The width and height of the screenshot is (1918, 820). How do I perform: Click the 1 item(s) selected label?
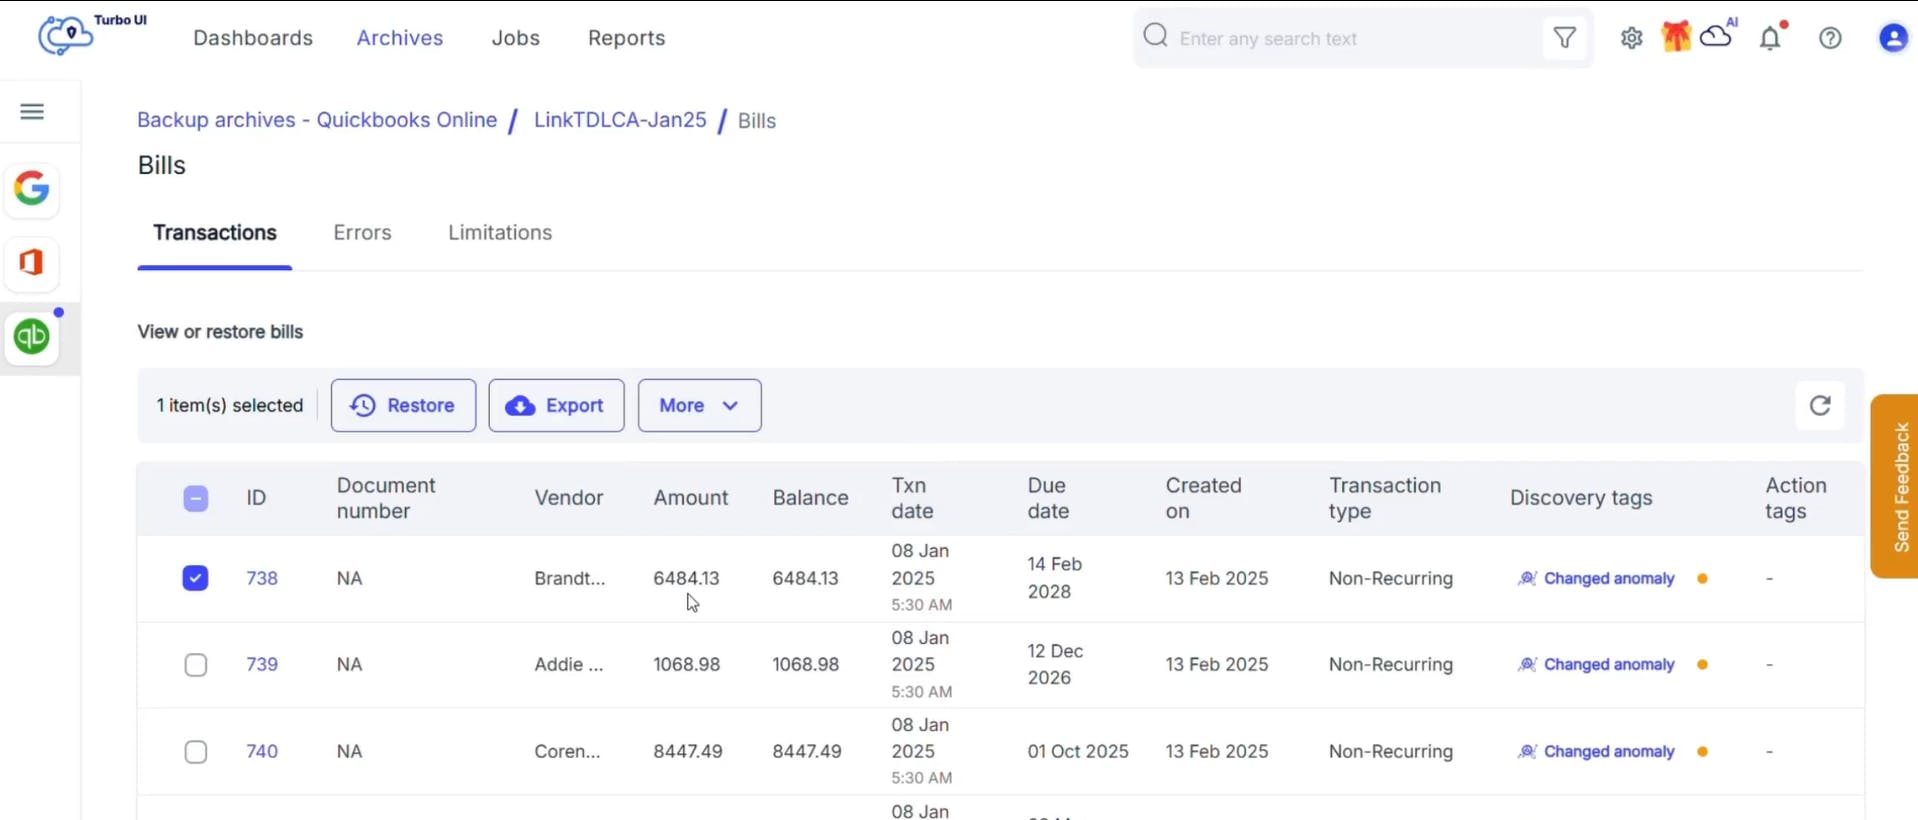230,405
